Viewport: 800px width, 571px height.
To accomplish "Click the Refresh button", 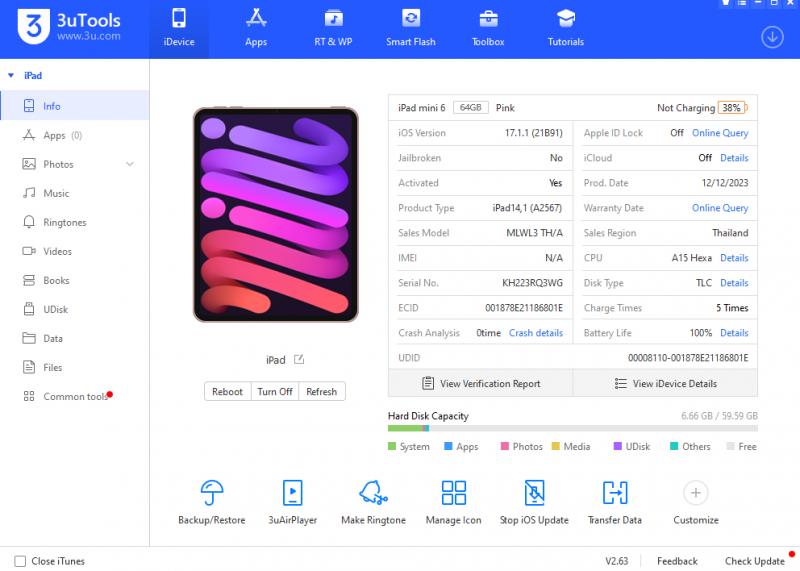I will click(322, 392).
